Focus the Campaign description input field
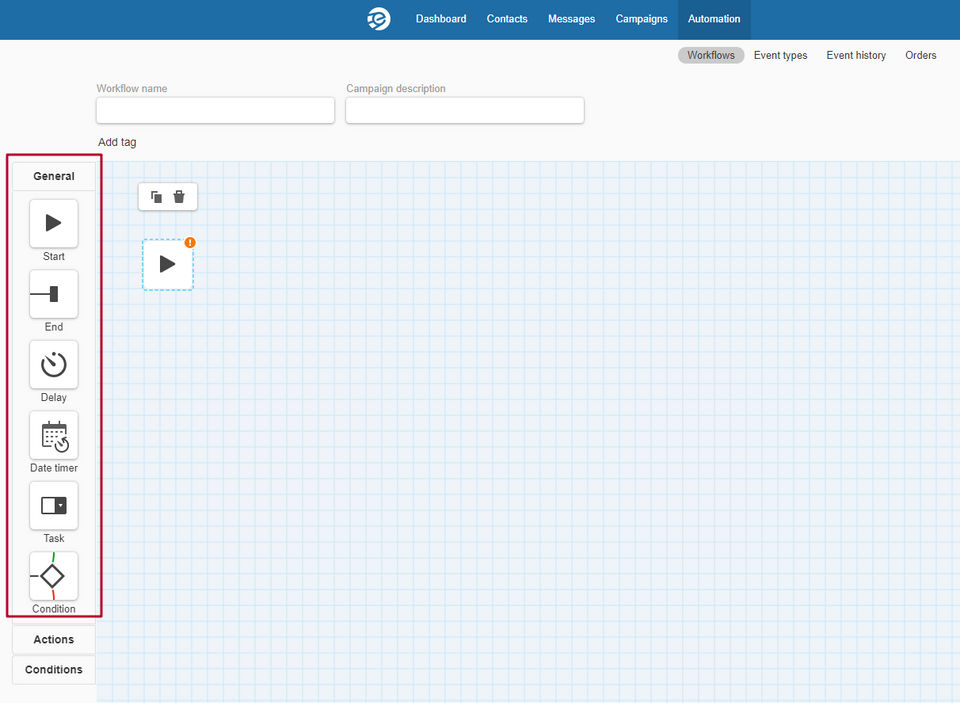Viewport: 960px width, 703px height. click(x=465, y=110)
